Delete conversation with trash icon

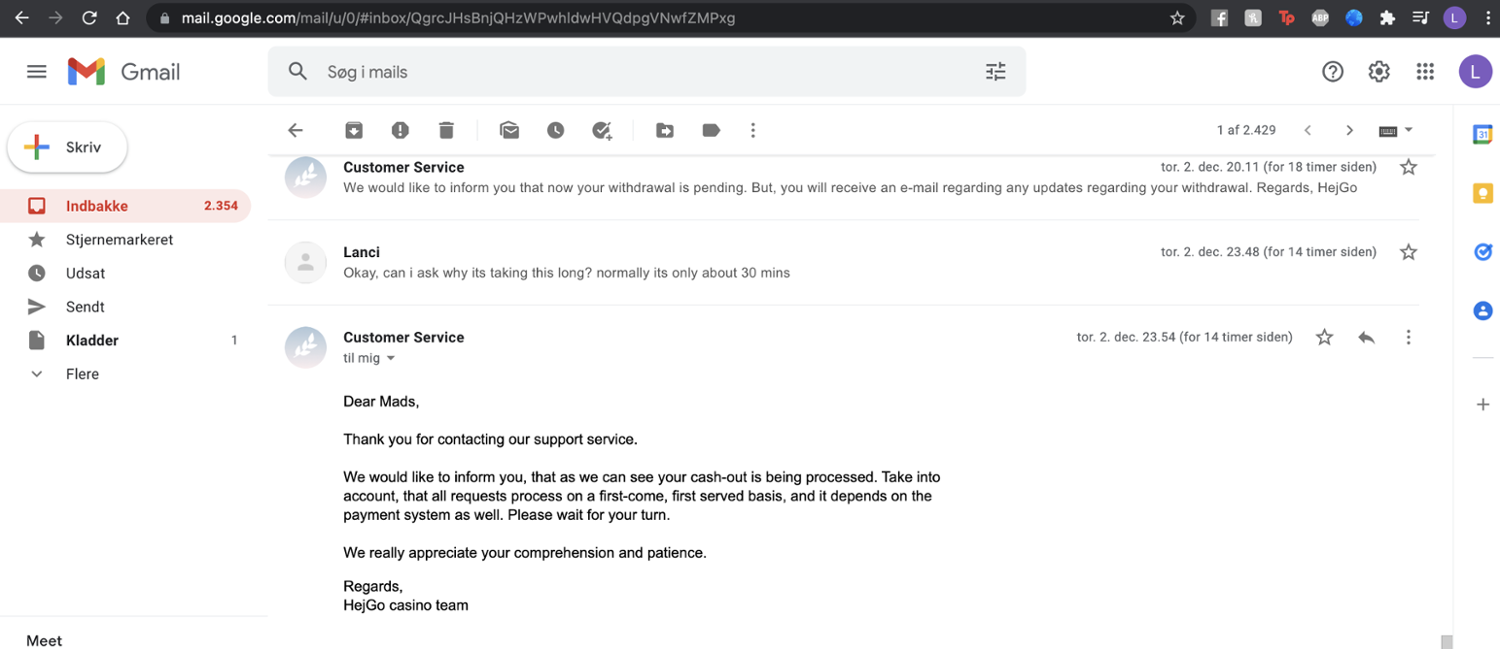[446, 130]
